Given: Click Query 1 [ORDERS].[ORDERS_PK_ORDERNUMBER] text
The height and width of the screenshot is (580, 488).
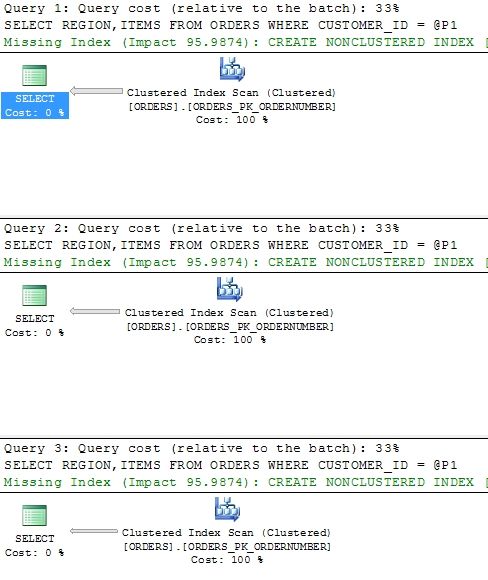Looking at the screenshot, I should click(232, 107).
